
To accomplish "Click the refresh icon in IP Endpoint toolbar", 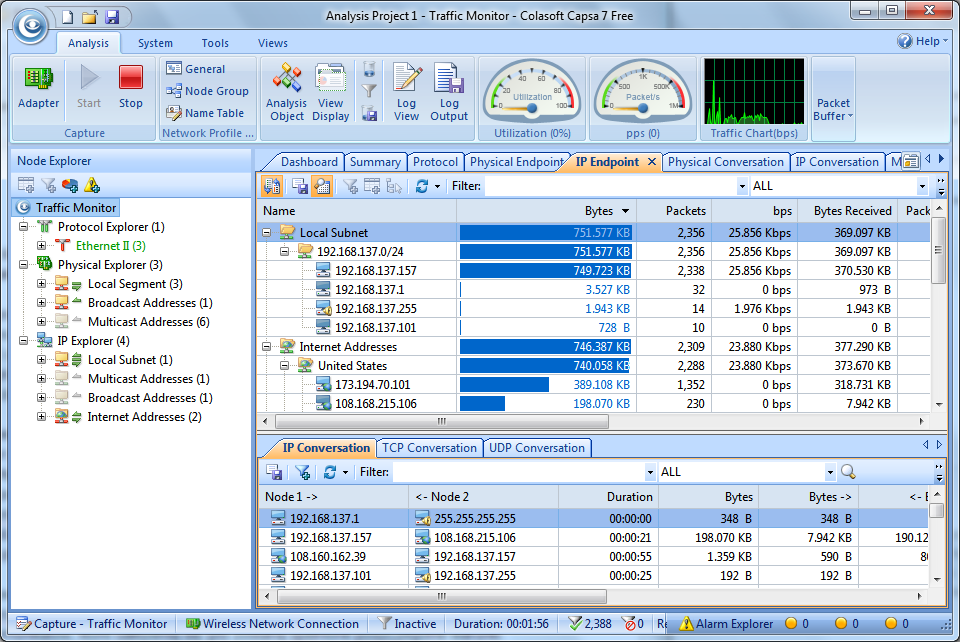I will pos(422,186).
